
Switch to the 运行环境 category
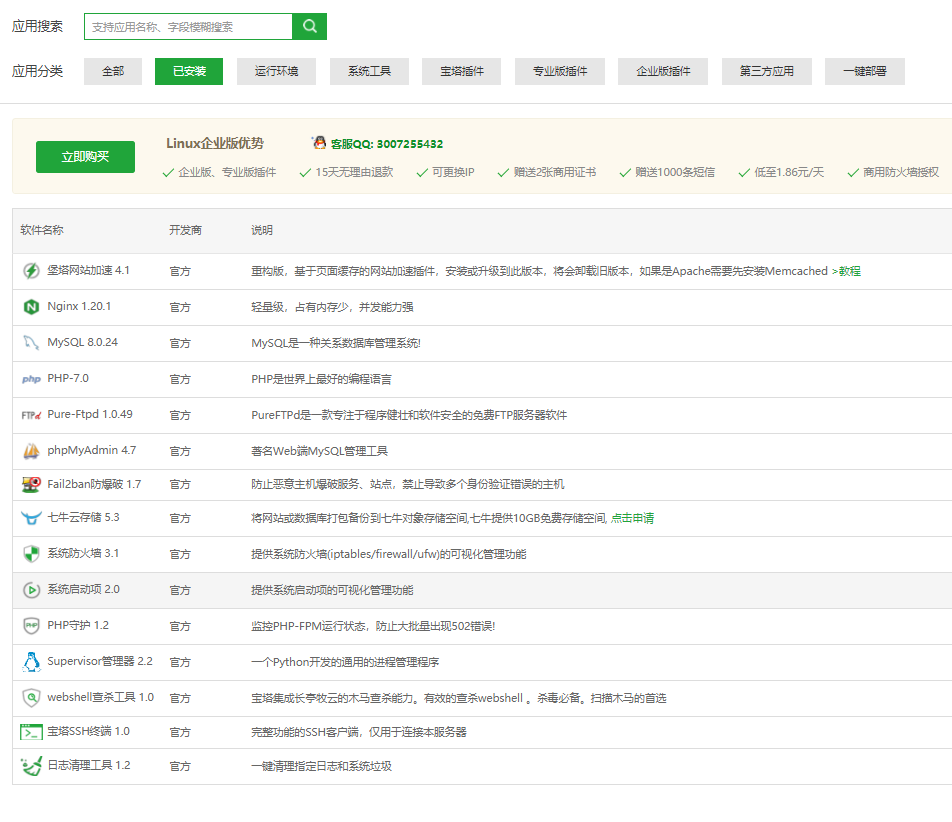(276, 71)
